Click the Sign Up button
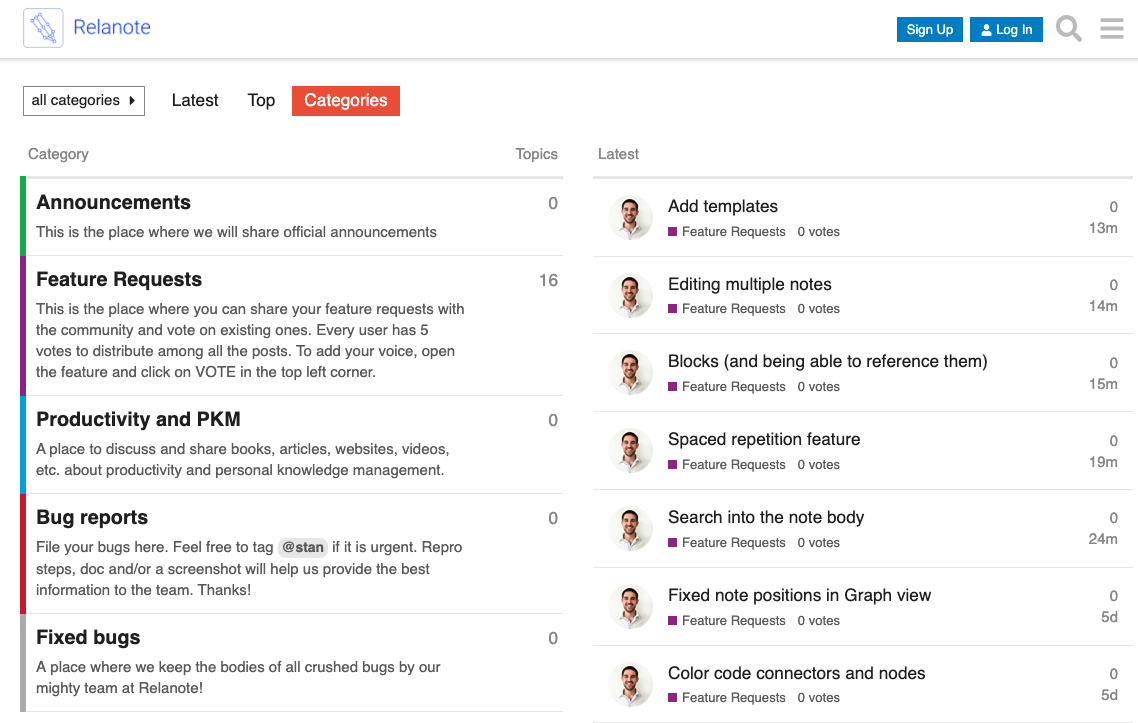Image resolution: width=1138 pixels, height=723 pixels. click(x=930, y=30)
